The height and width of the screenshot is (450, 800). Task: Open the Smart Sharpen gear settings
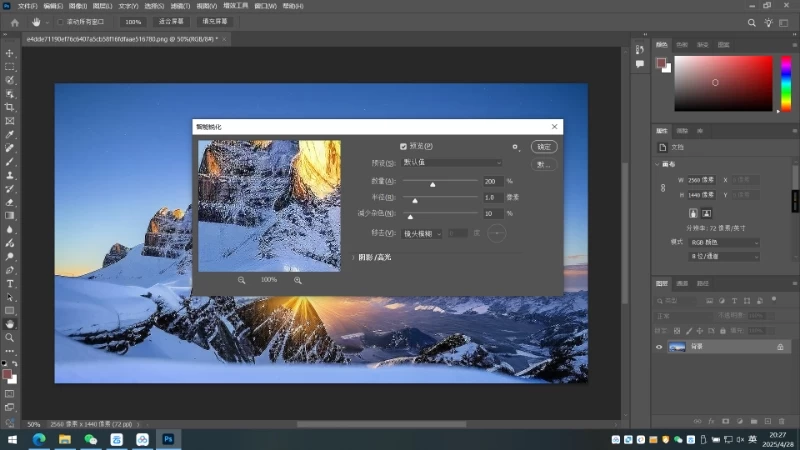(x=515, y=147)
